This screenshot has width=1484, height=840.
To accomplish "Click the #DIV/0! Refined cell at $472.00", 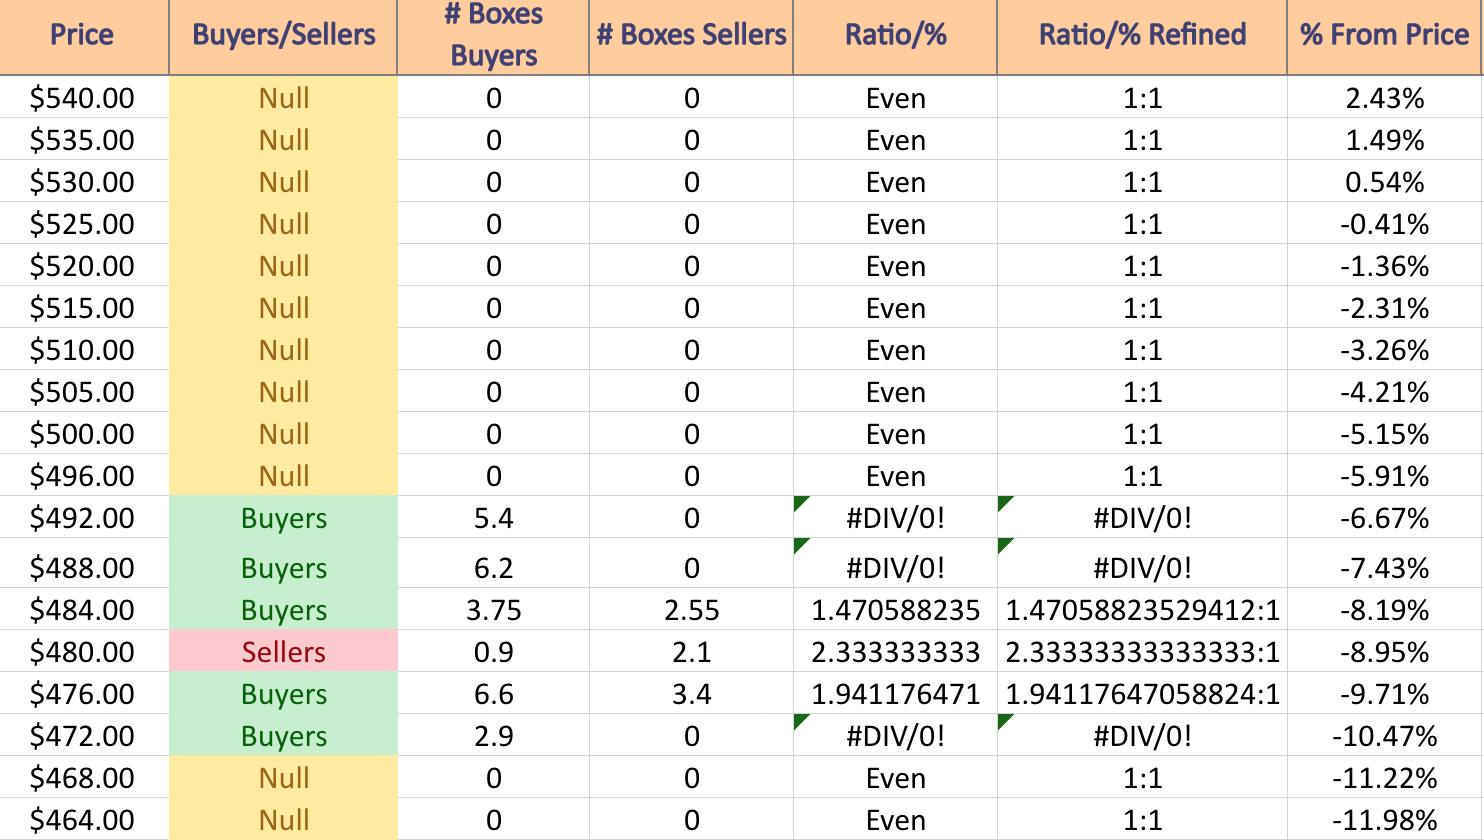I will (x=1142, y=735).
